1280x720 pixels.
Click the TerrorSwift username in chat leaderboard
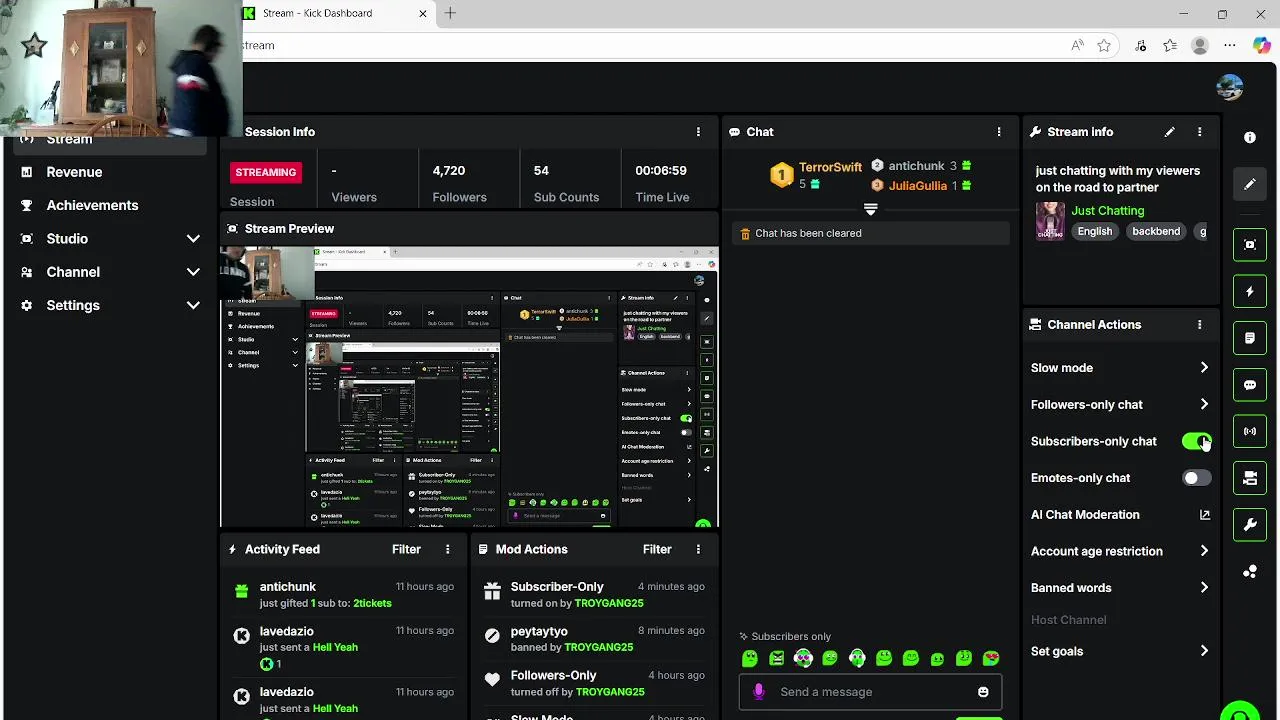[830, 167]
